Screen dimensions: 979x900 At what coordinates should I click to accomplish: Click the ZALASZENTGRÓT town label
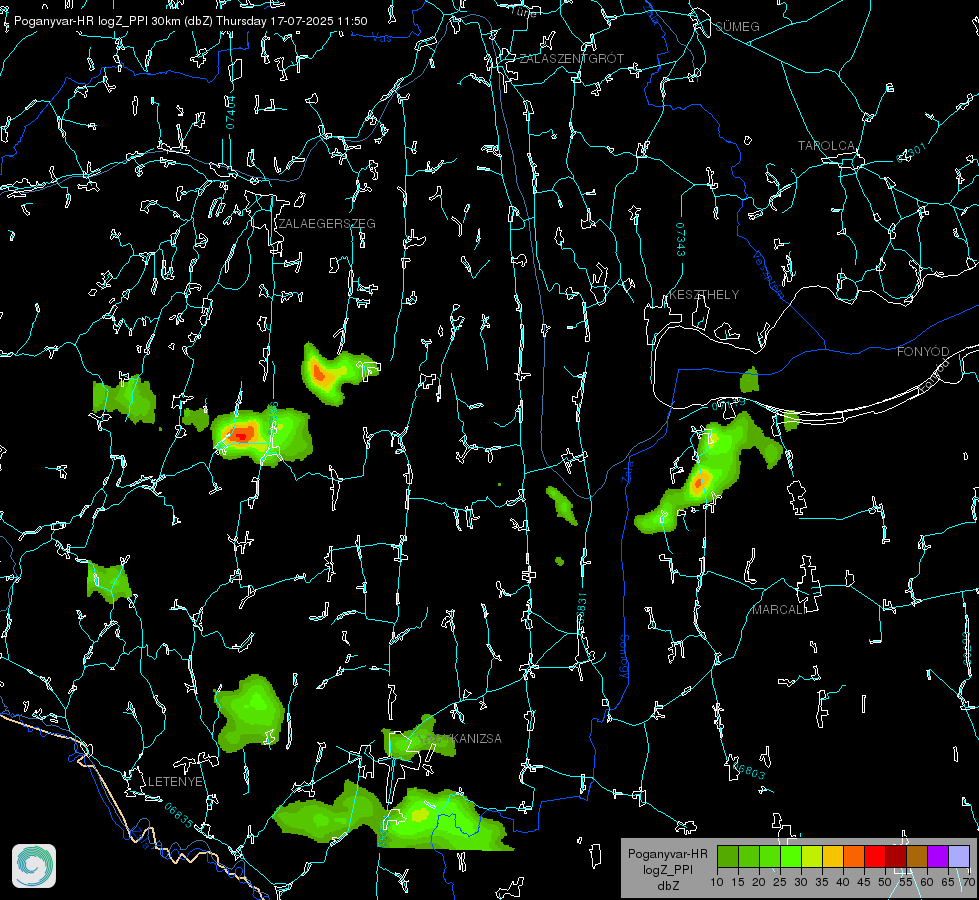(571, 59)
